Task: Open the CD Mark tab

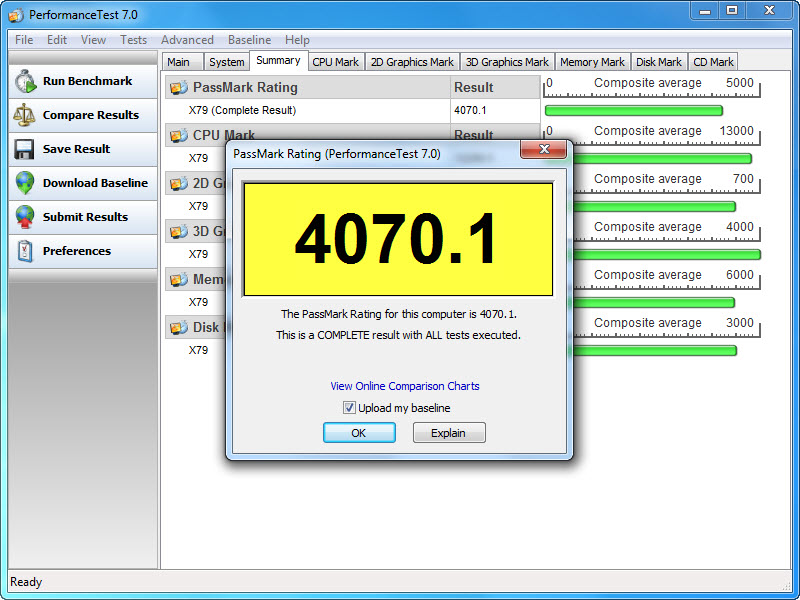Action: tap(713, 62)
